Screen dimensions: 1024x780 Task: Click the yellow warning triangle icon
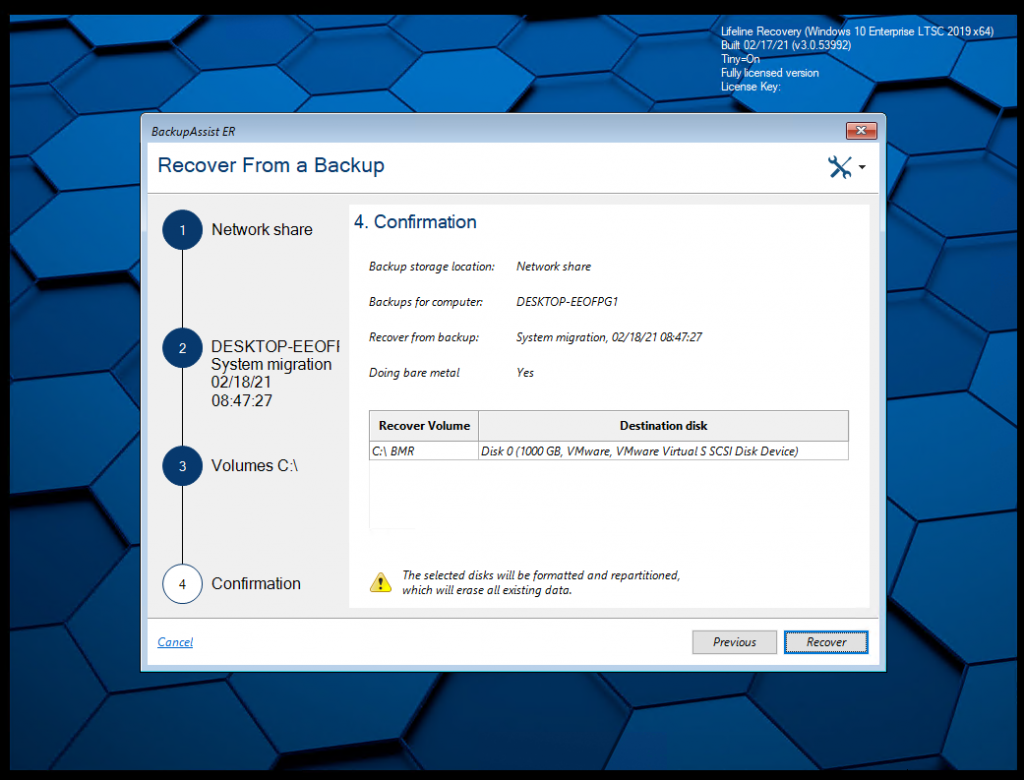click(x=381, y=583)
